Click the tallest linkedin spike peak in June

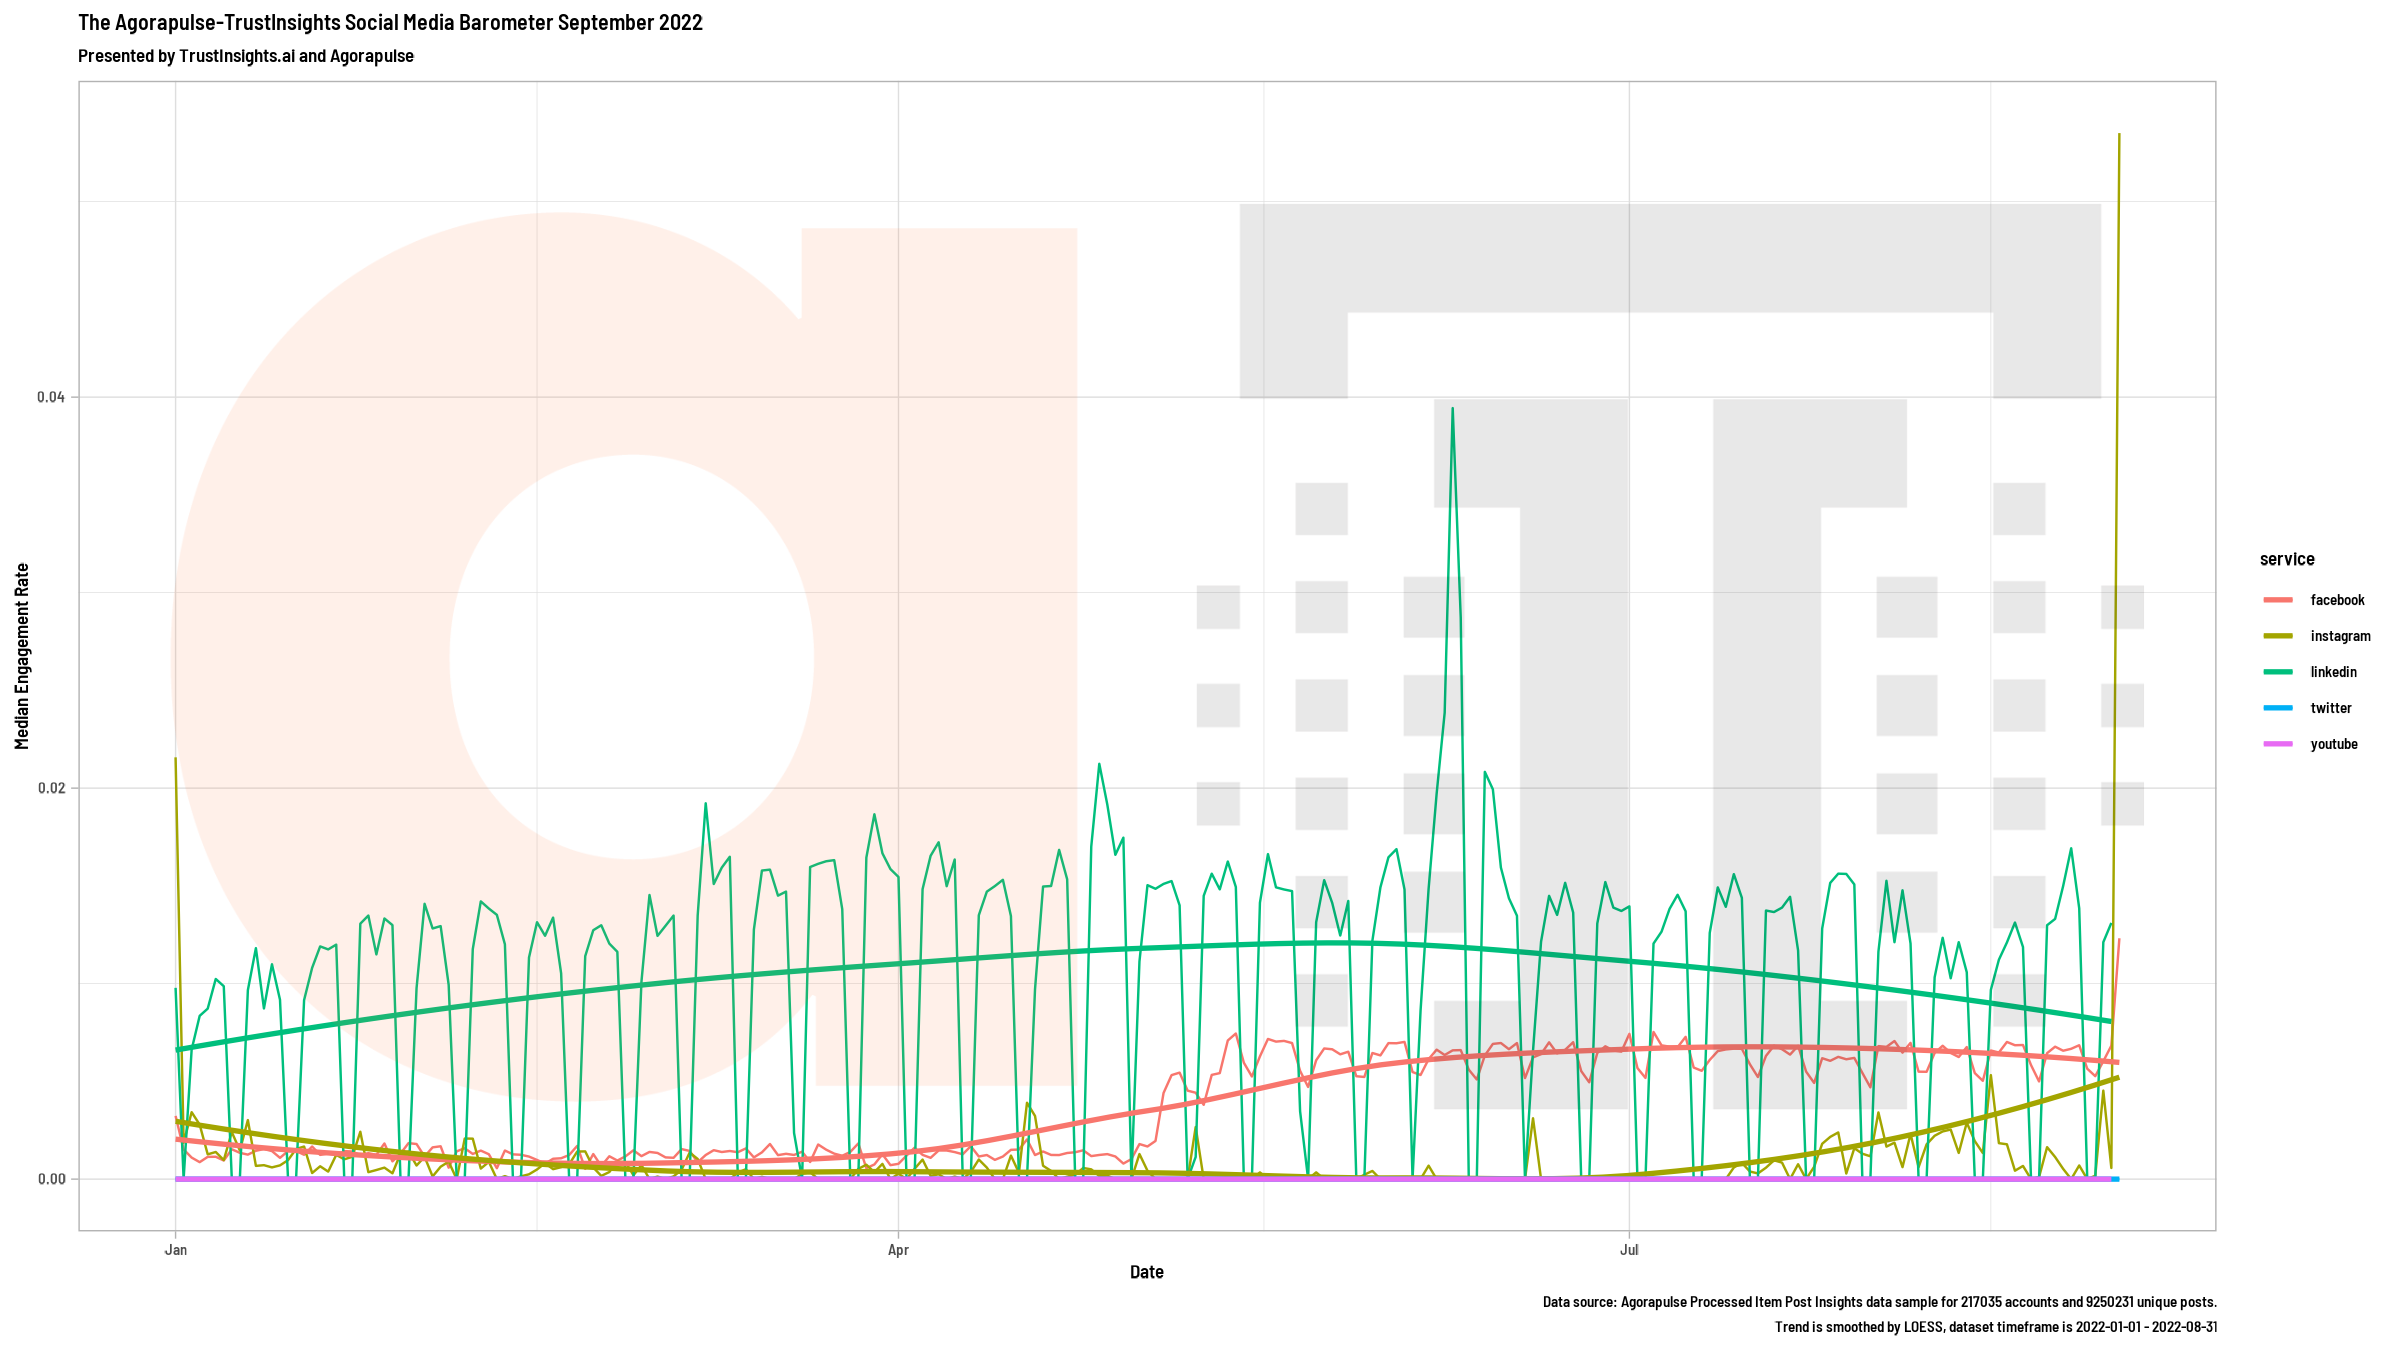pos(1452,408)
